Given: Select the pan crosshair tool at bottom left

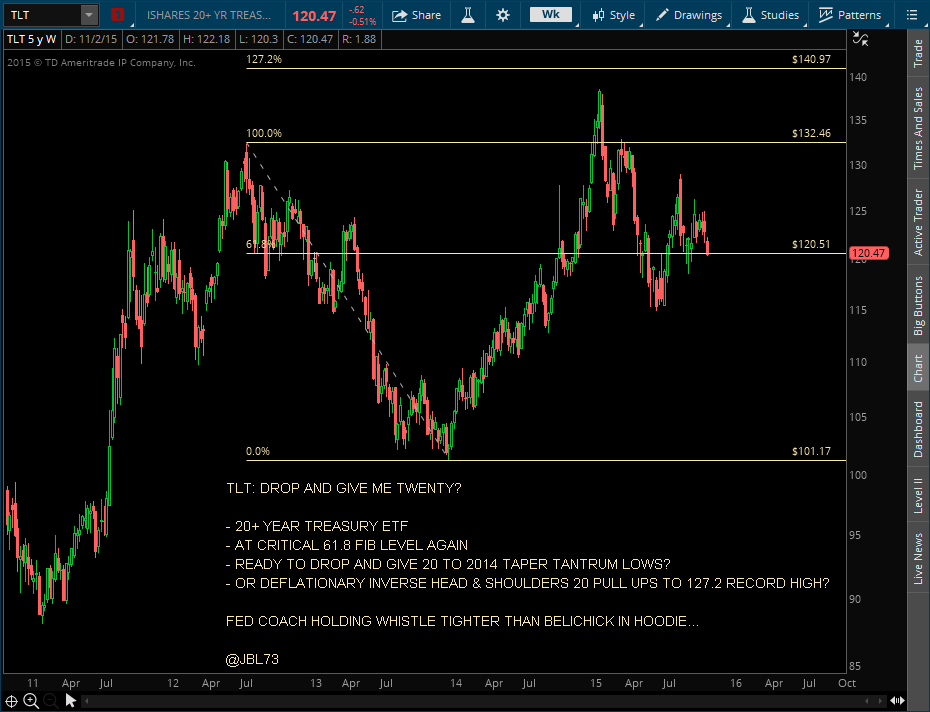Looking at the screenshot, I should coord(9,700).
